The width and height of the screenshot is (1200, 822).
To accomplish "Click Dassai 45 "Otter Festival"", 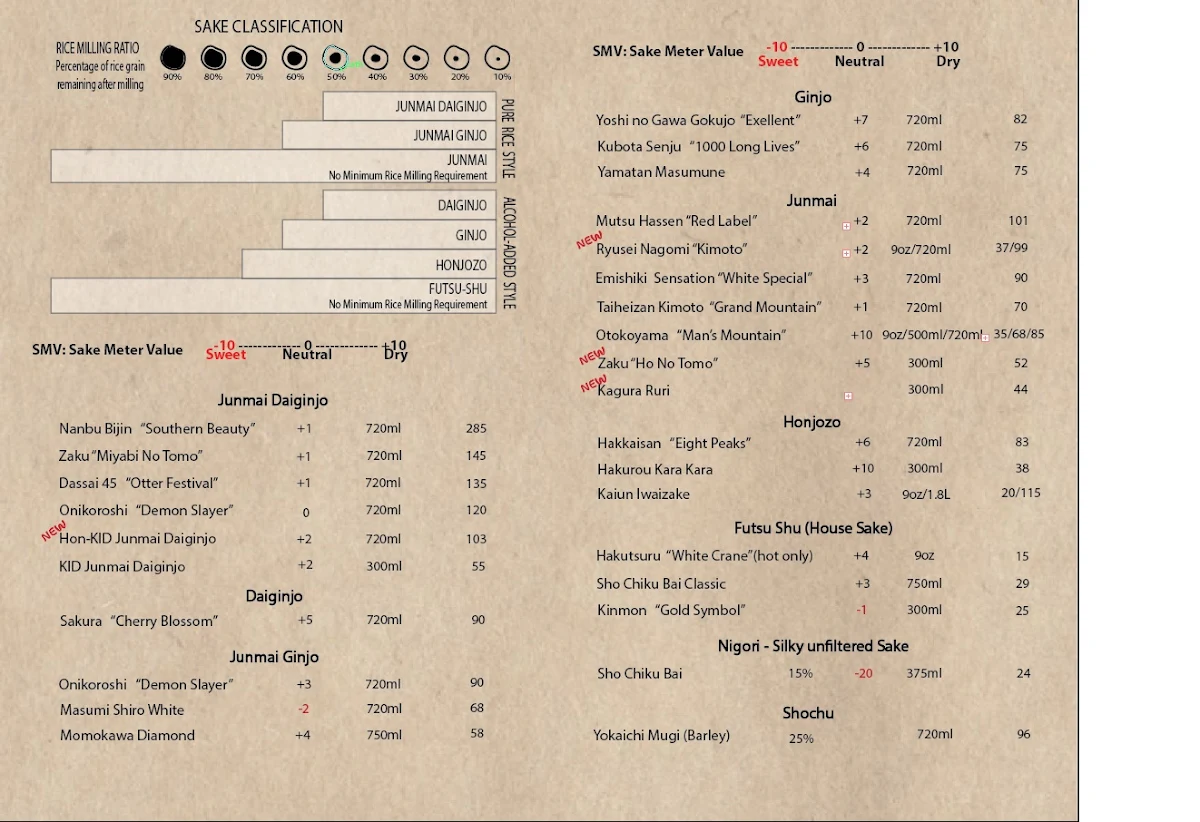I will click(x=138, y=483).
